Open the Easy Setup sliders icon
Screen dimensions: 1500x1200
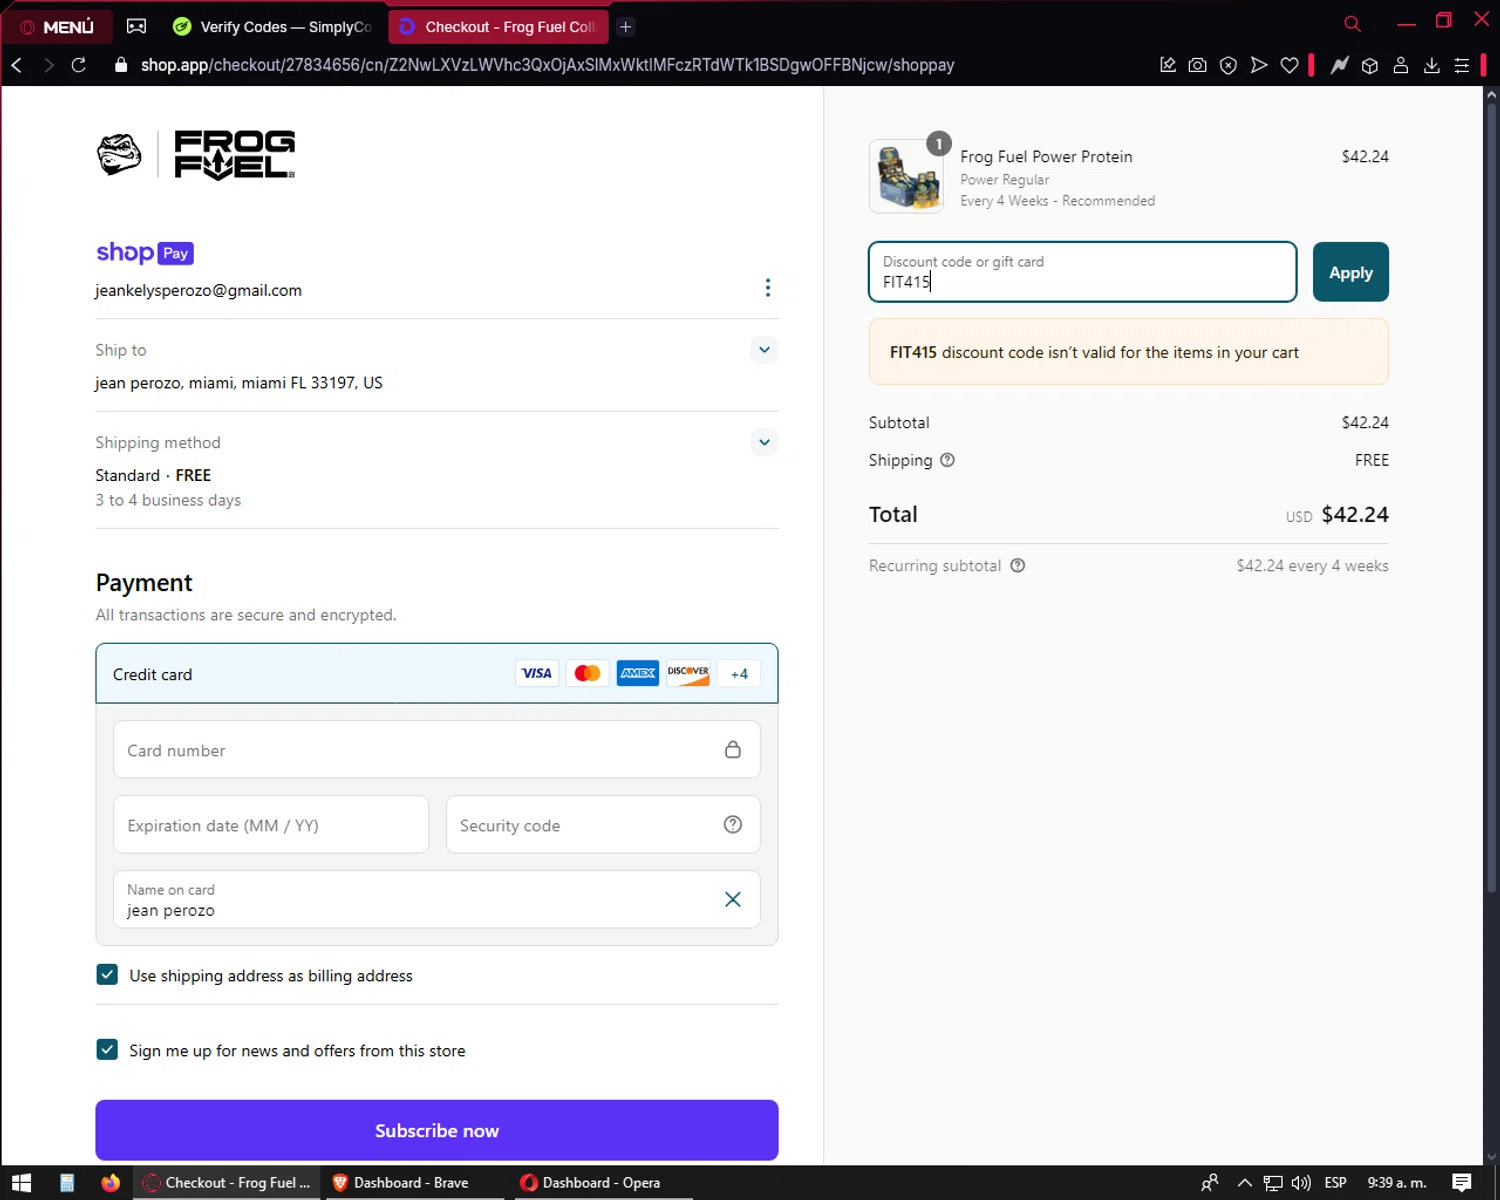point(1462,65)
